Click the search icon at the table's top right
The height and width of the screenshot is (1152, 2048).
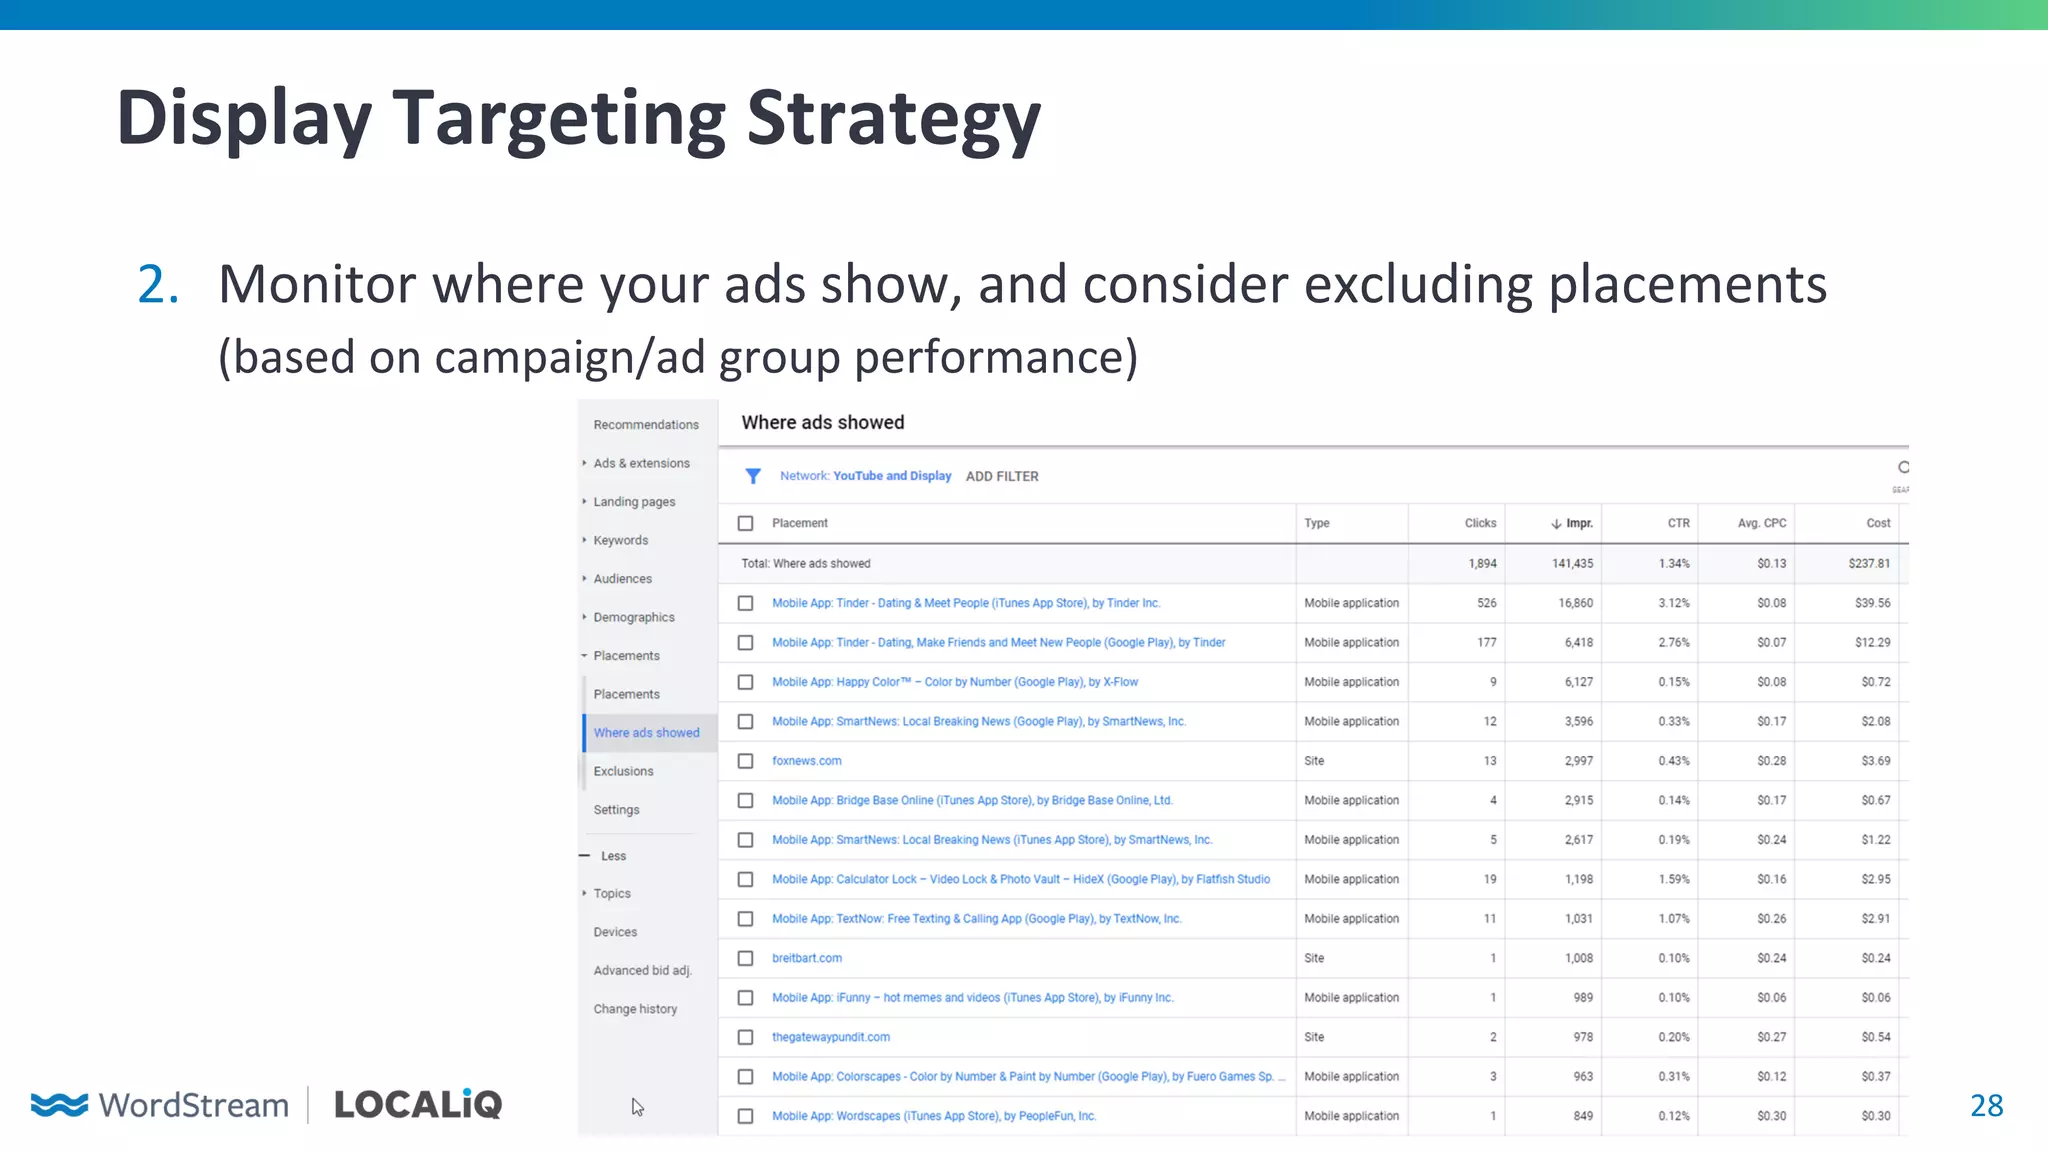(1902, 468)
